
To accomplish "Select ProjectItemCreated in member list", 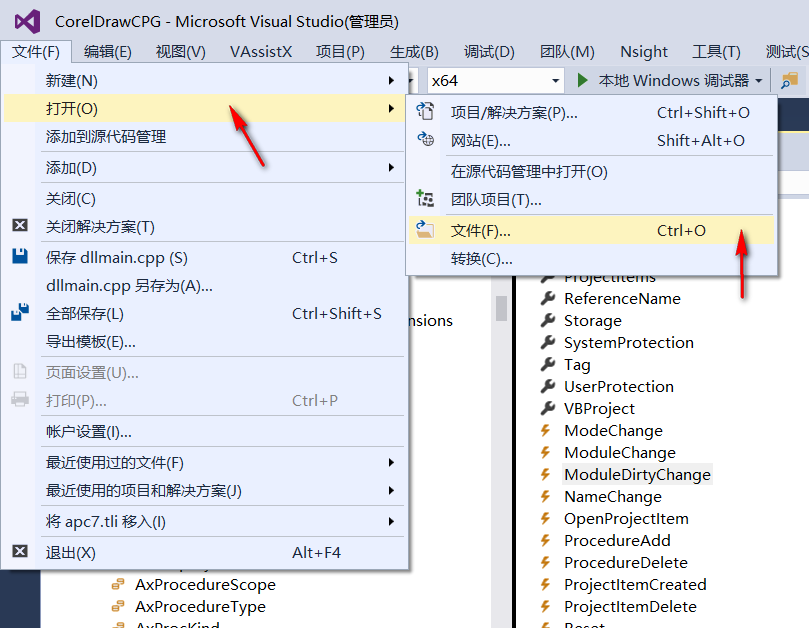I will 635,584.
